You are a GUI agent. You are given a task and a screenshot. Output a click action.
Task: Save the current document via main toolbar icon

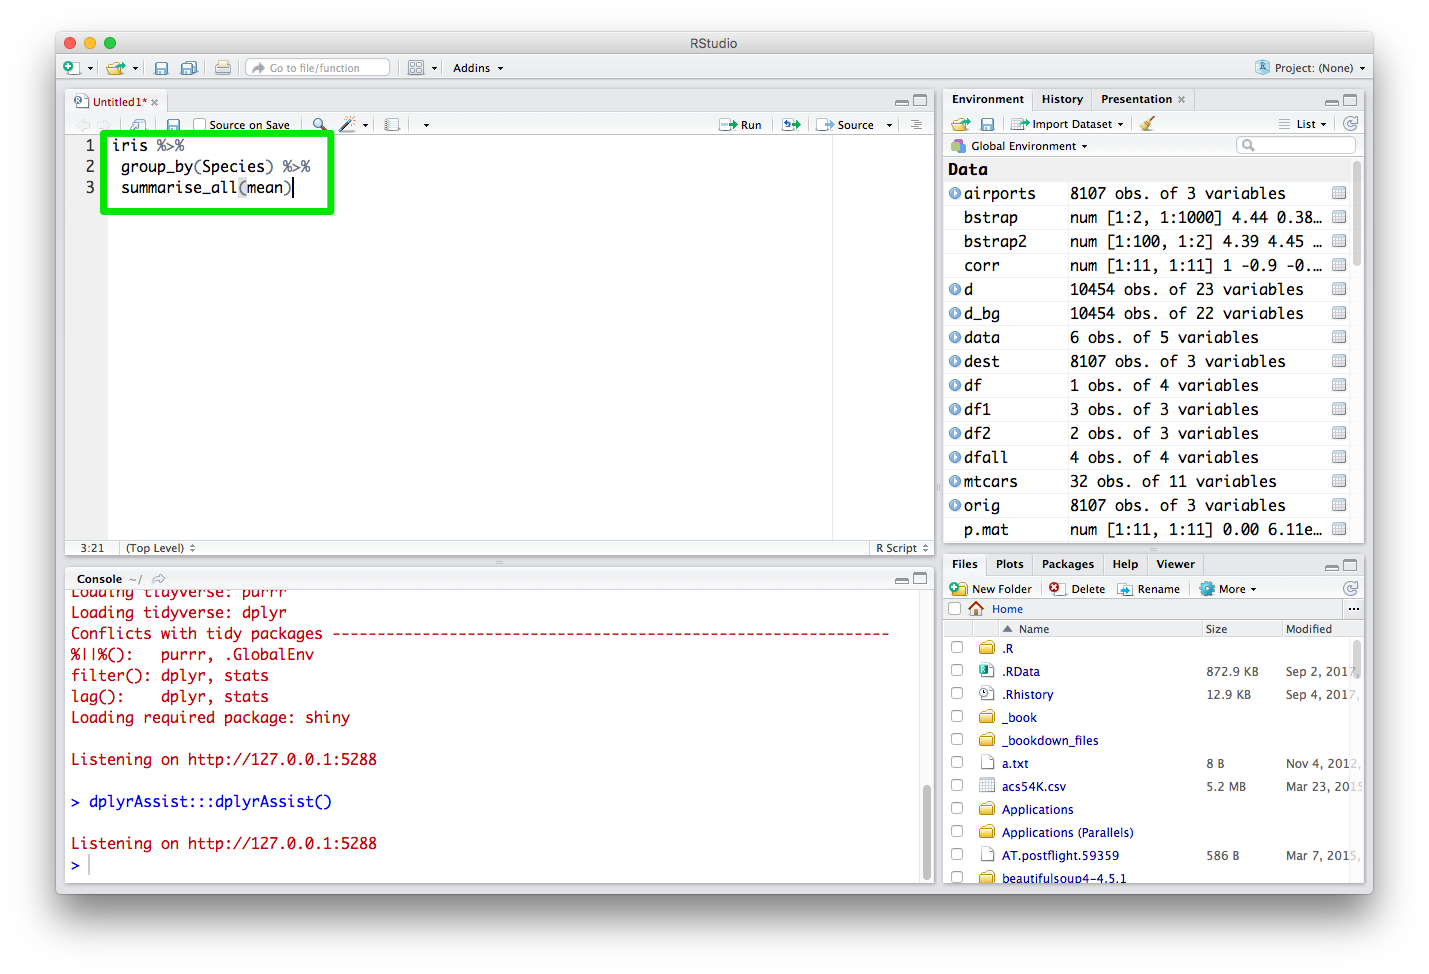click(161, 68)
